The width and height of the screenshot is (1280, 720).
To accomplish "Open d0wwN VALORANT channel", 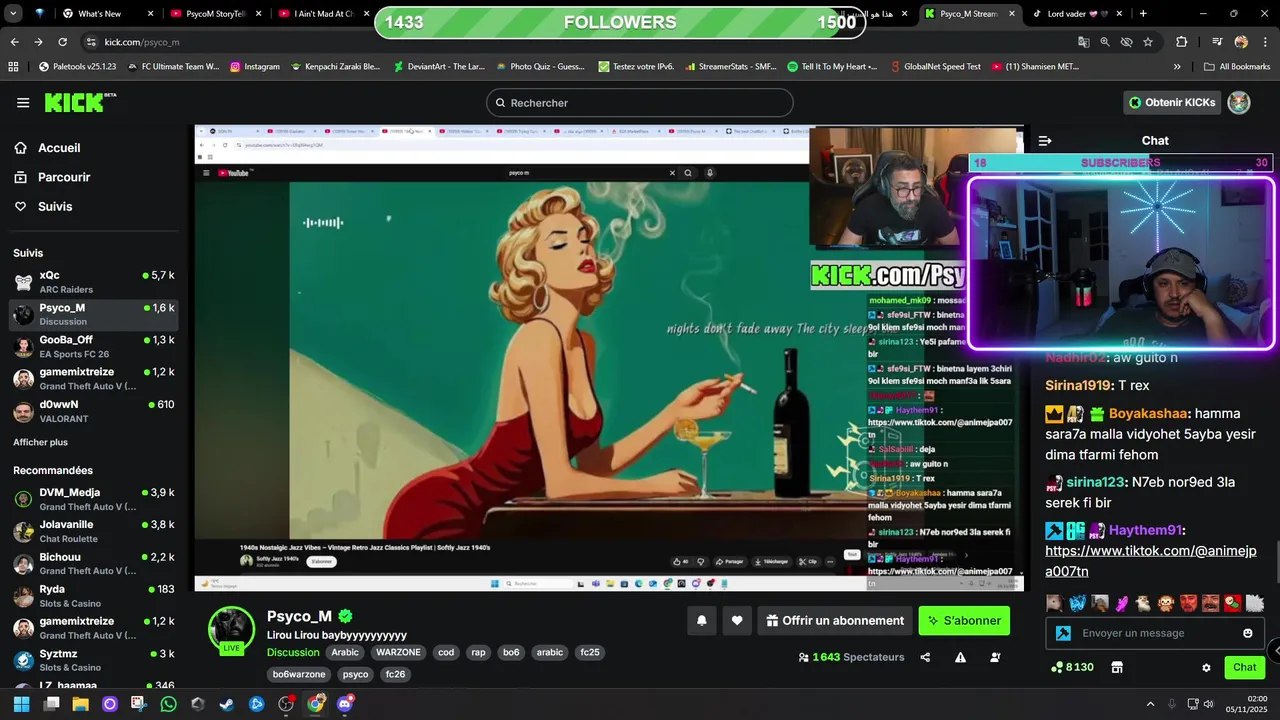I will 94,411.
